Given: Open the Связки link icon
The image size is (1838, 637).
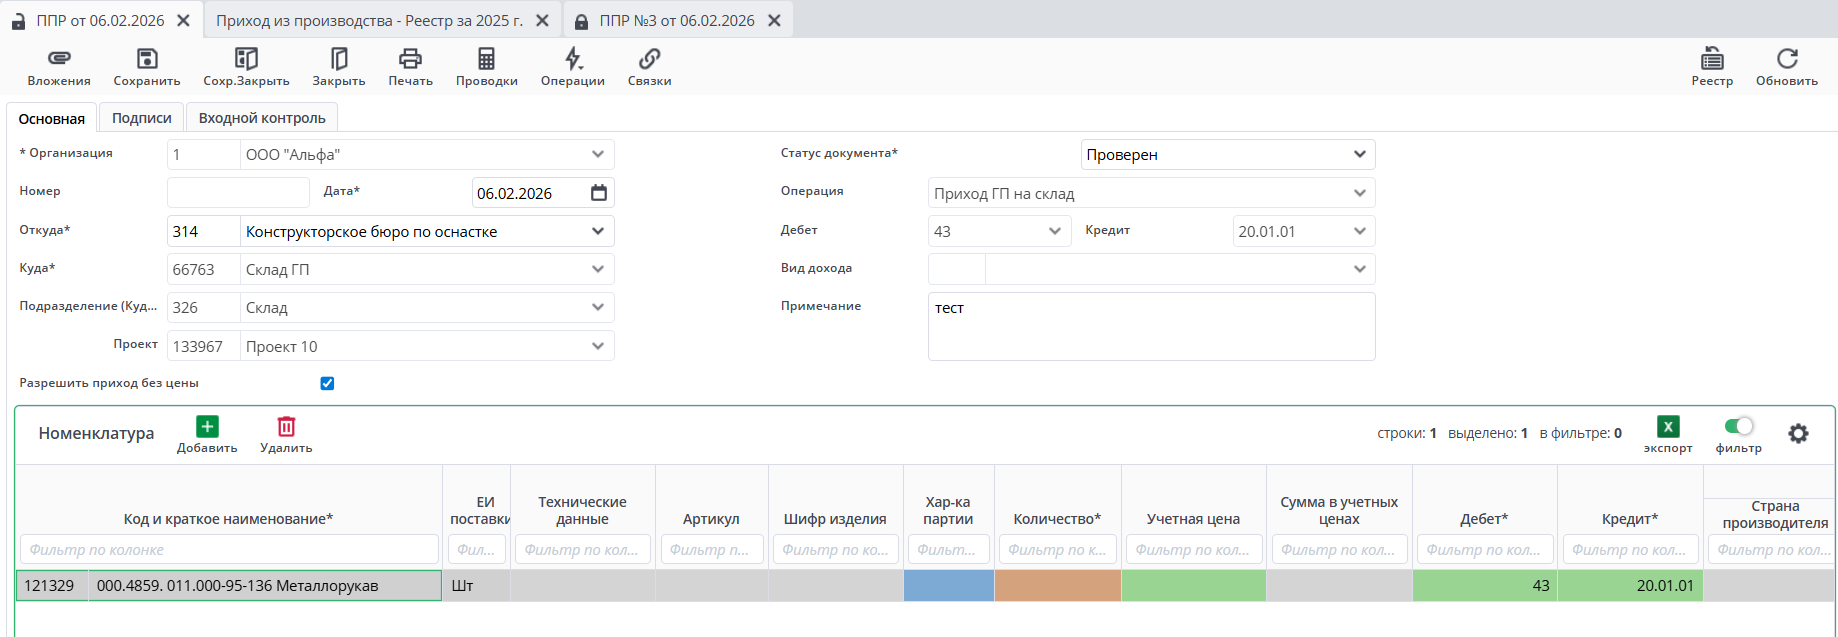Looking at the screenshot, I should point(649,59).
